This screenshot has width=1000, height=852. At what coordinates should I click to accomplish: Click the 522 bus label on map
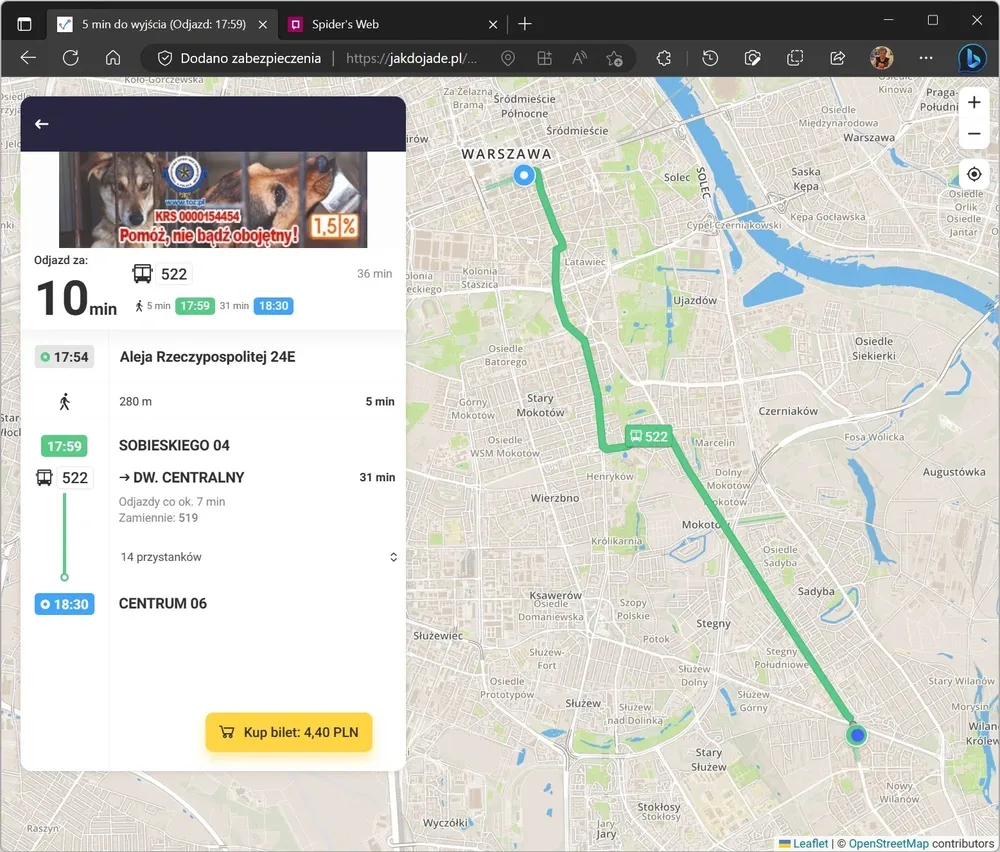pyautogui.click(x=648, y=436)
